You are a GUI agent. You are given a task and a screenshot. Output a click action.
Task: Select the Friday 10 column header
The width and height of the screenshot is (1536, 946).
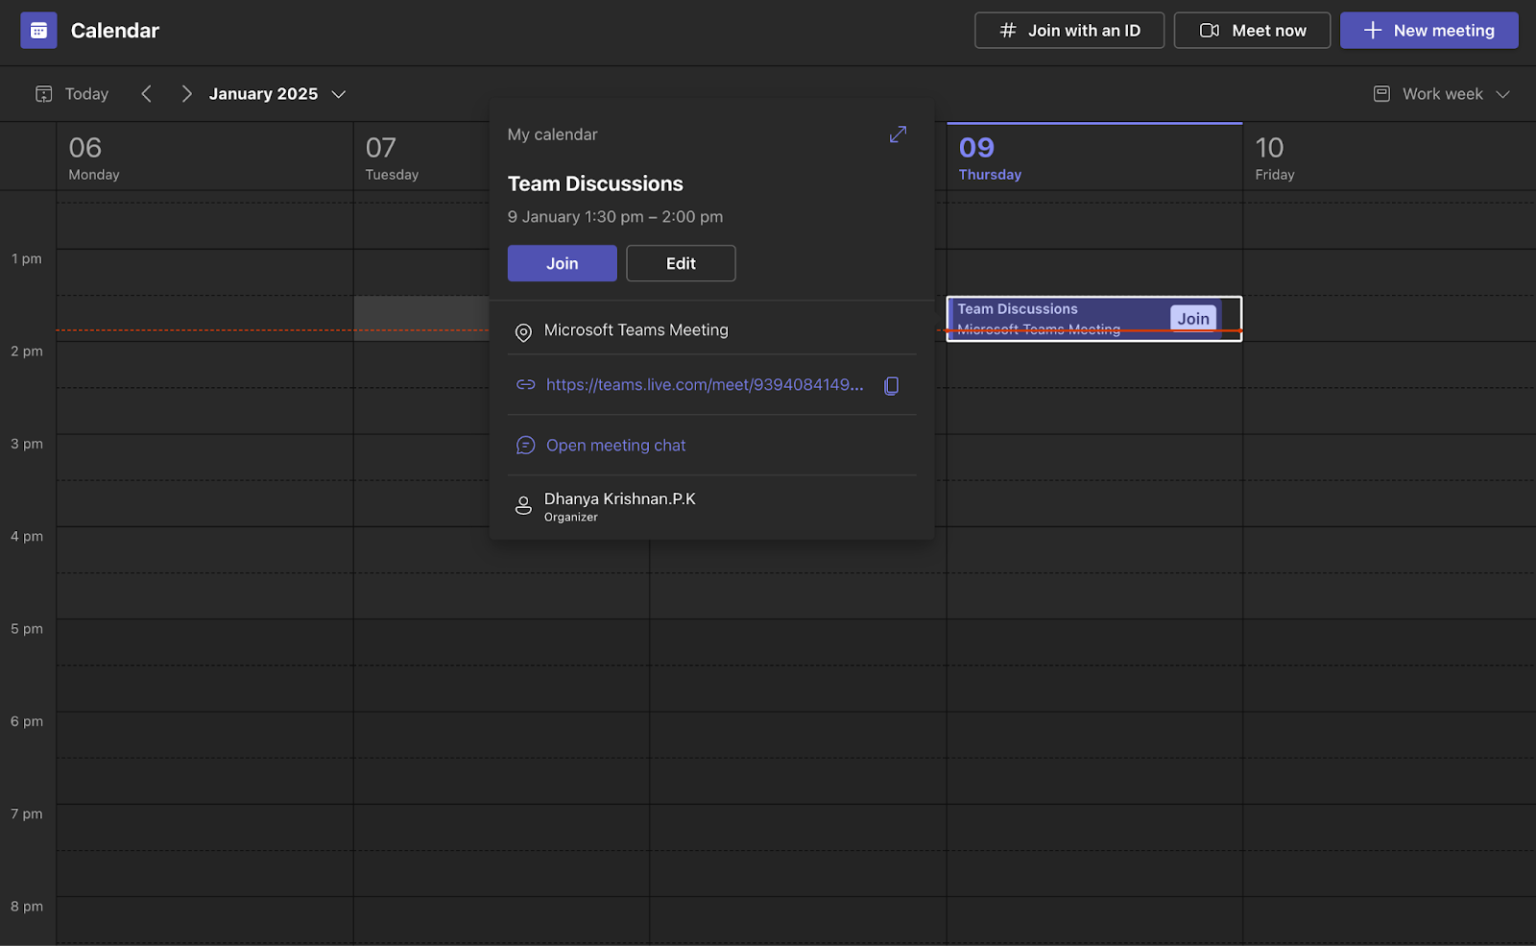pyautogui.click(x=1274, y=158)
